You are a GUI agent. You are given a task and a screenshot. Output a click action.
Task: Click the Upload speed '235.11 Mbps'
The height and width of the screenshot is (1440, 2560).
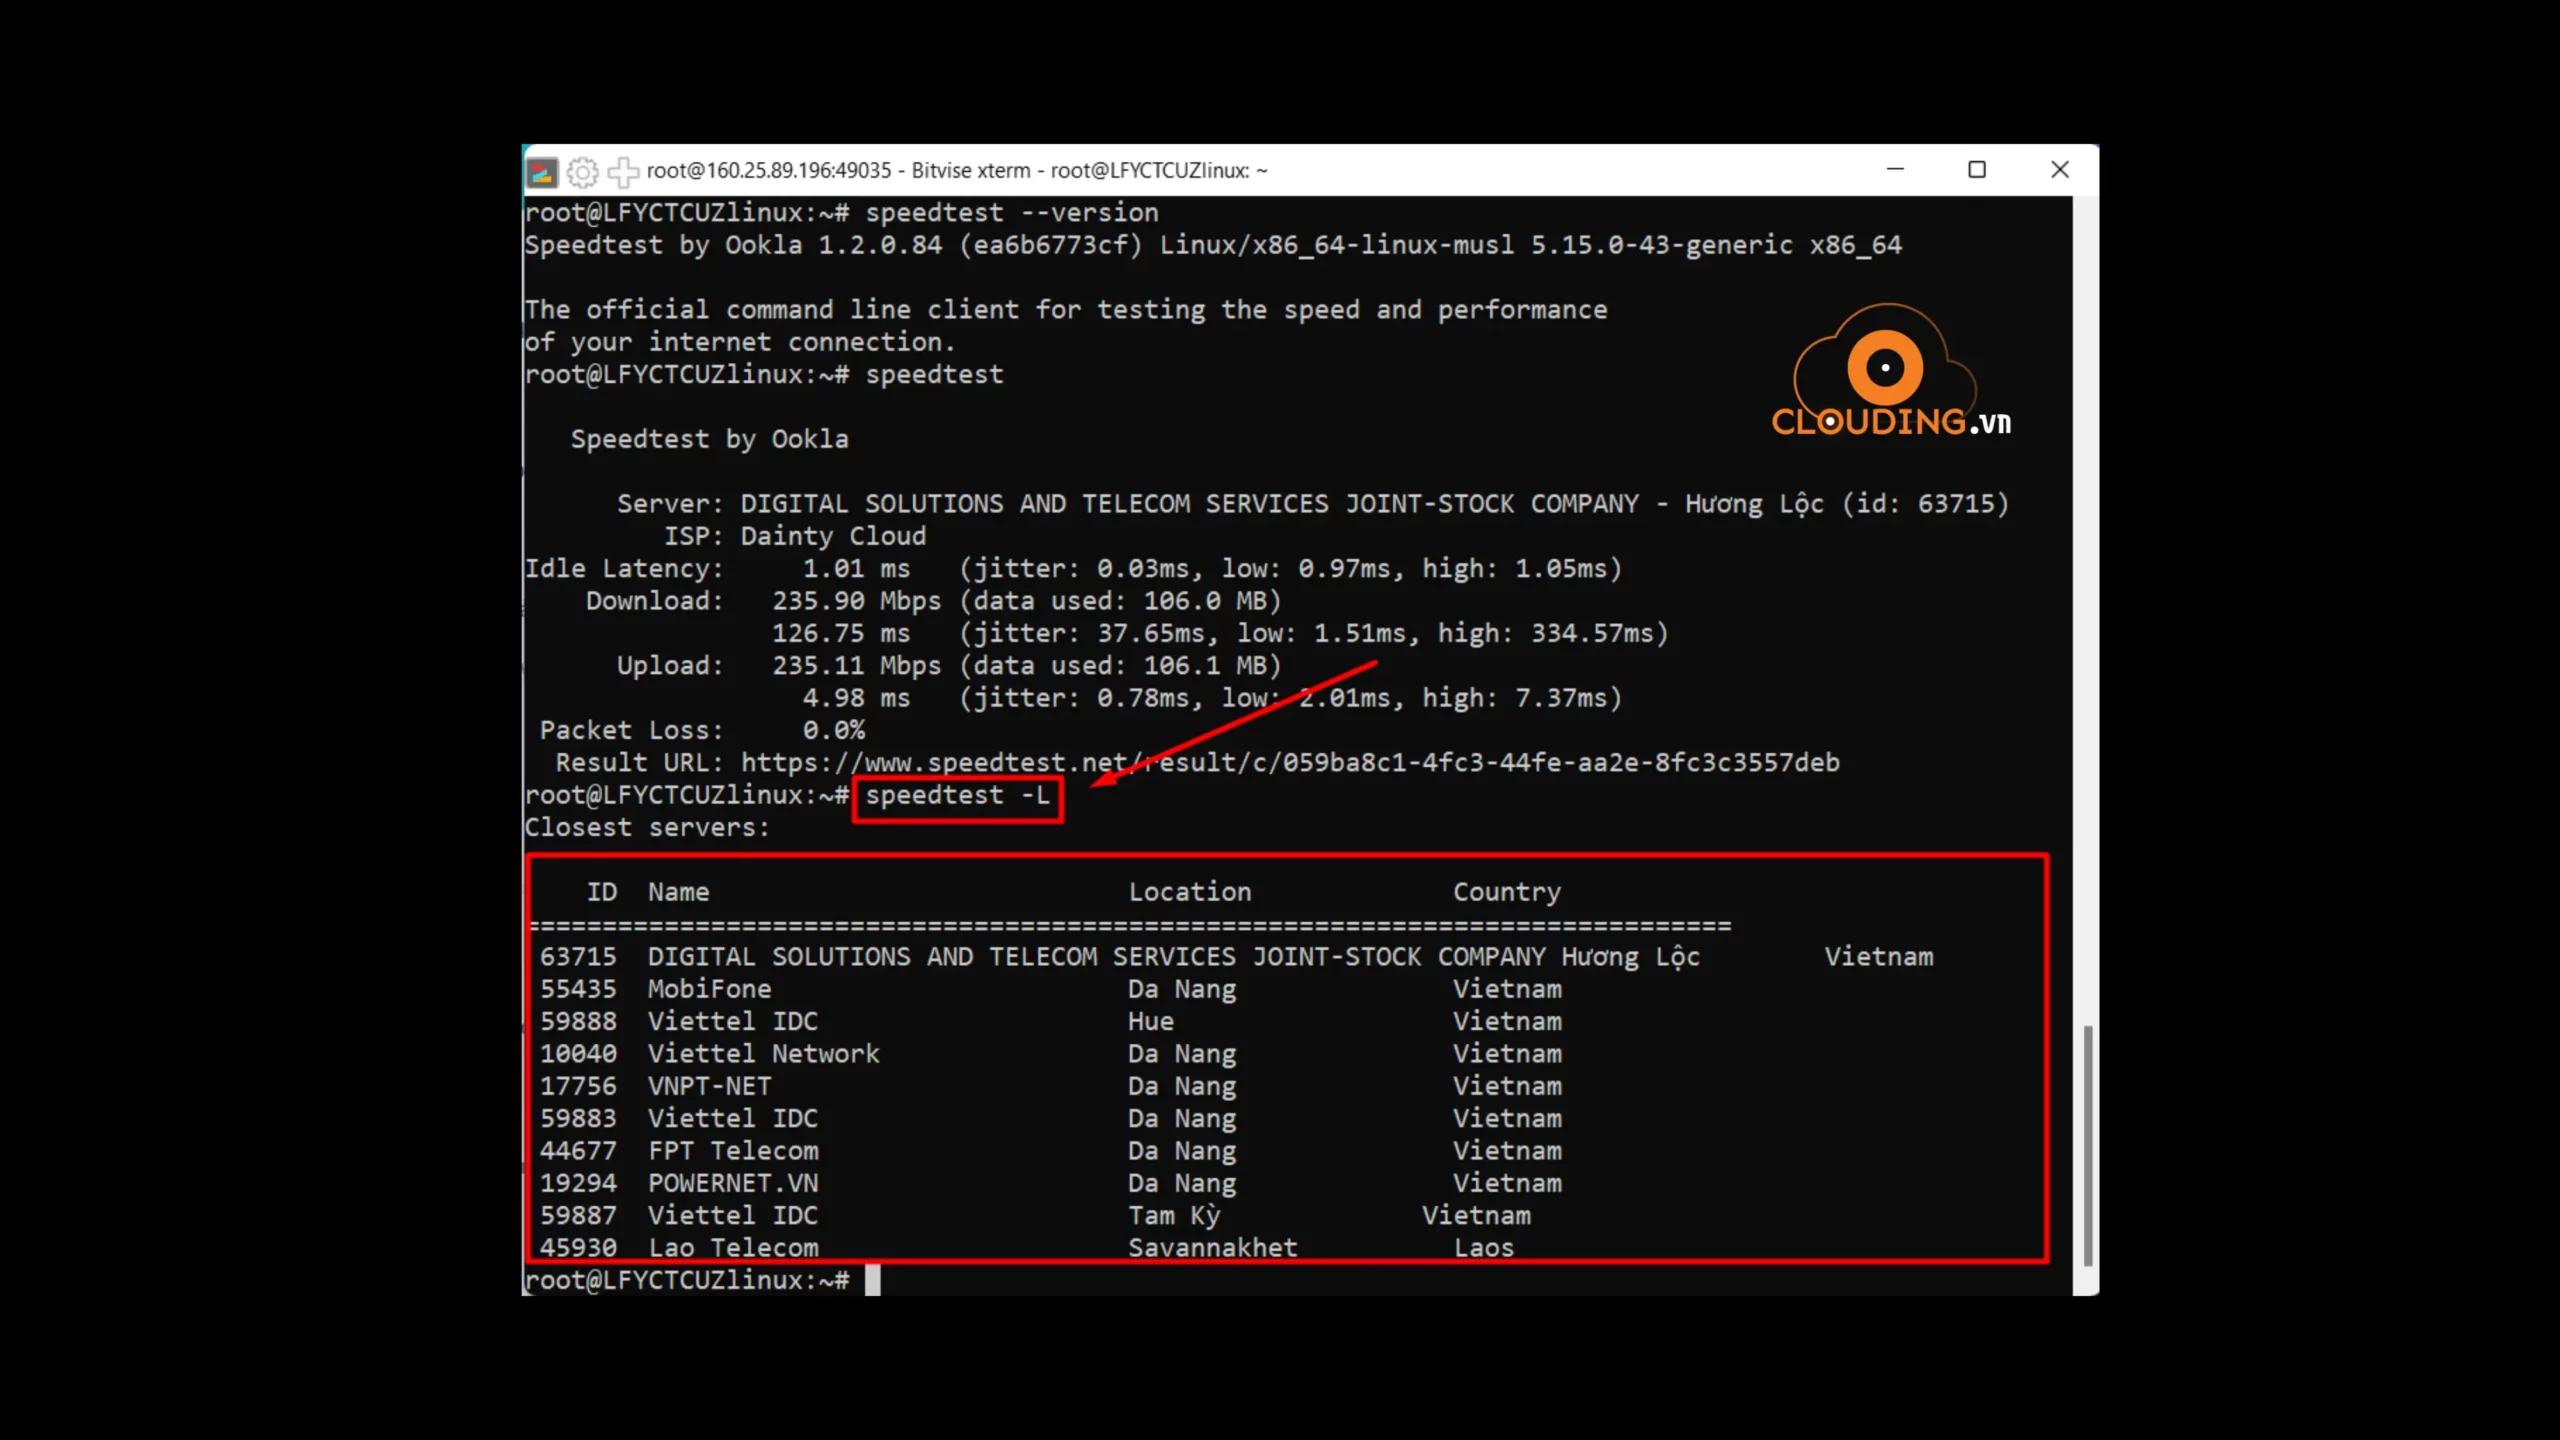[x=856, y=666]
